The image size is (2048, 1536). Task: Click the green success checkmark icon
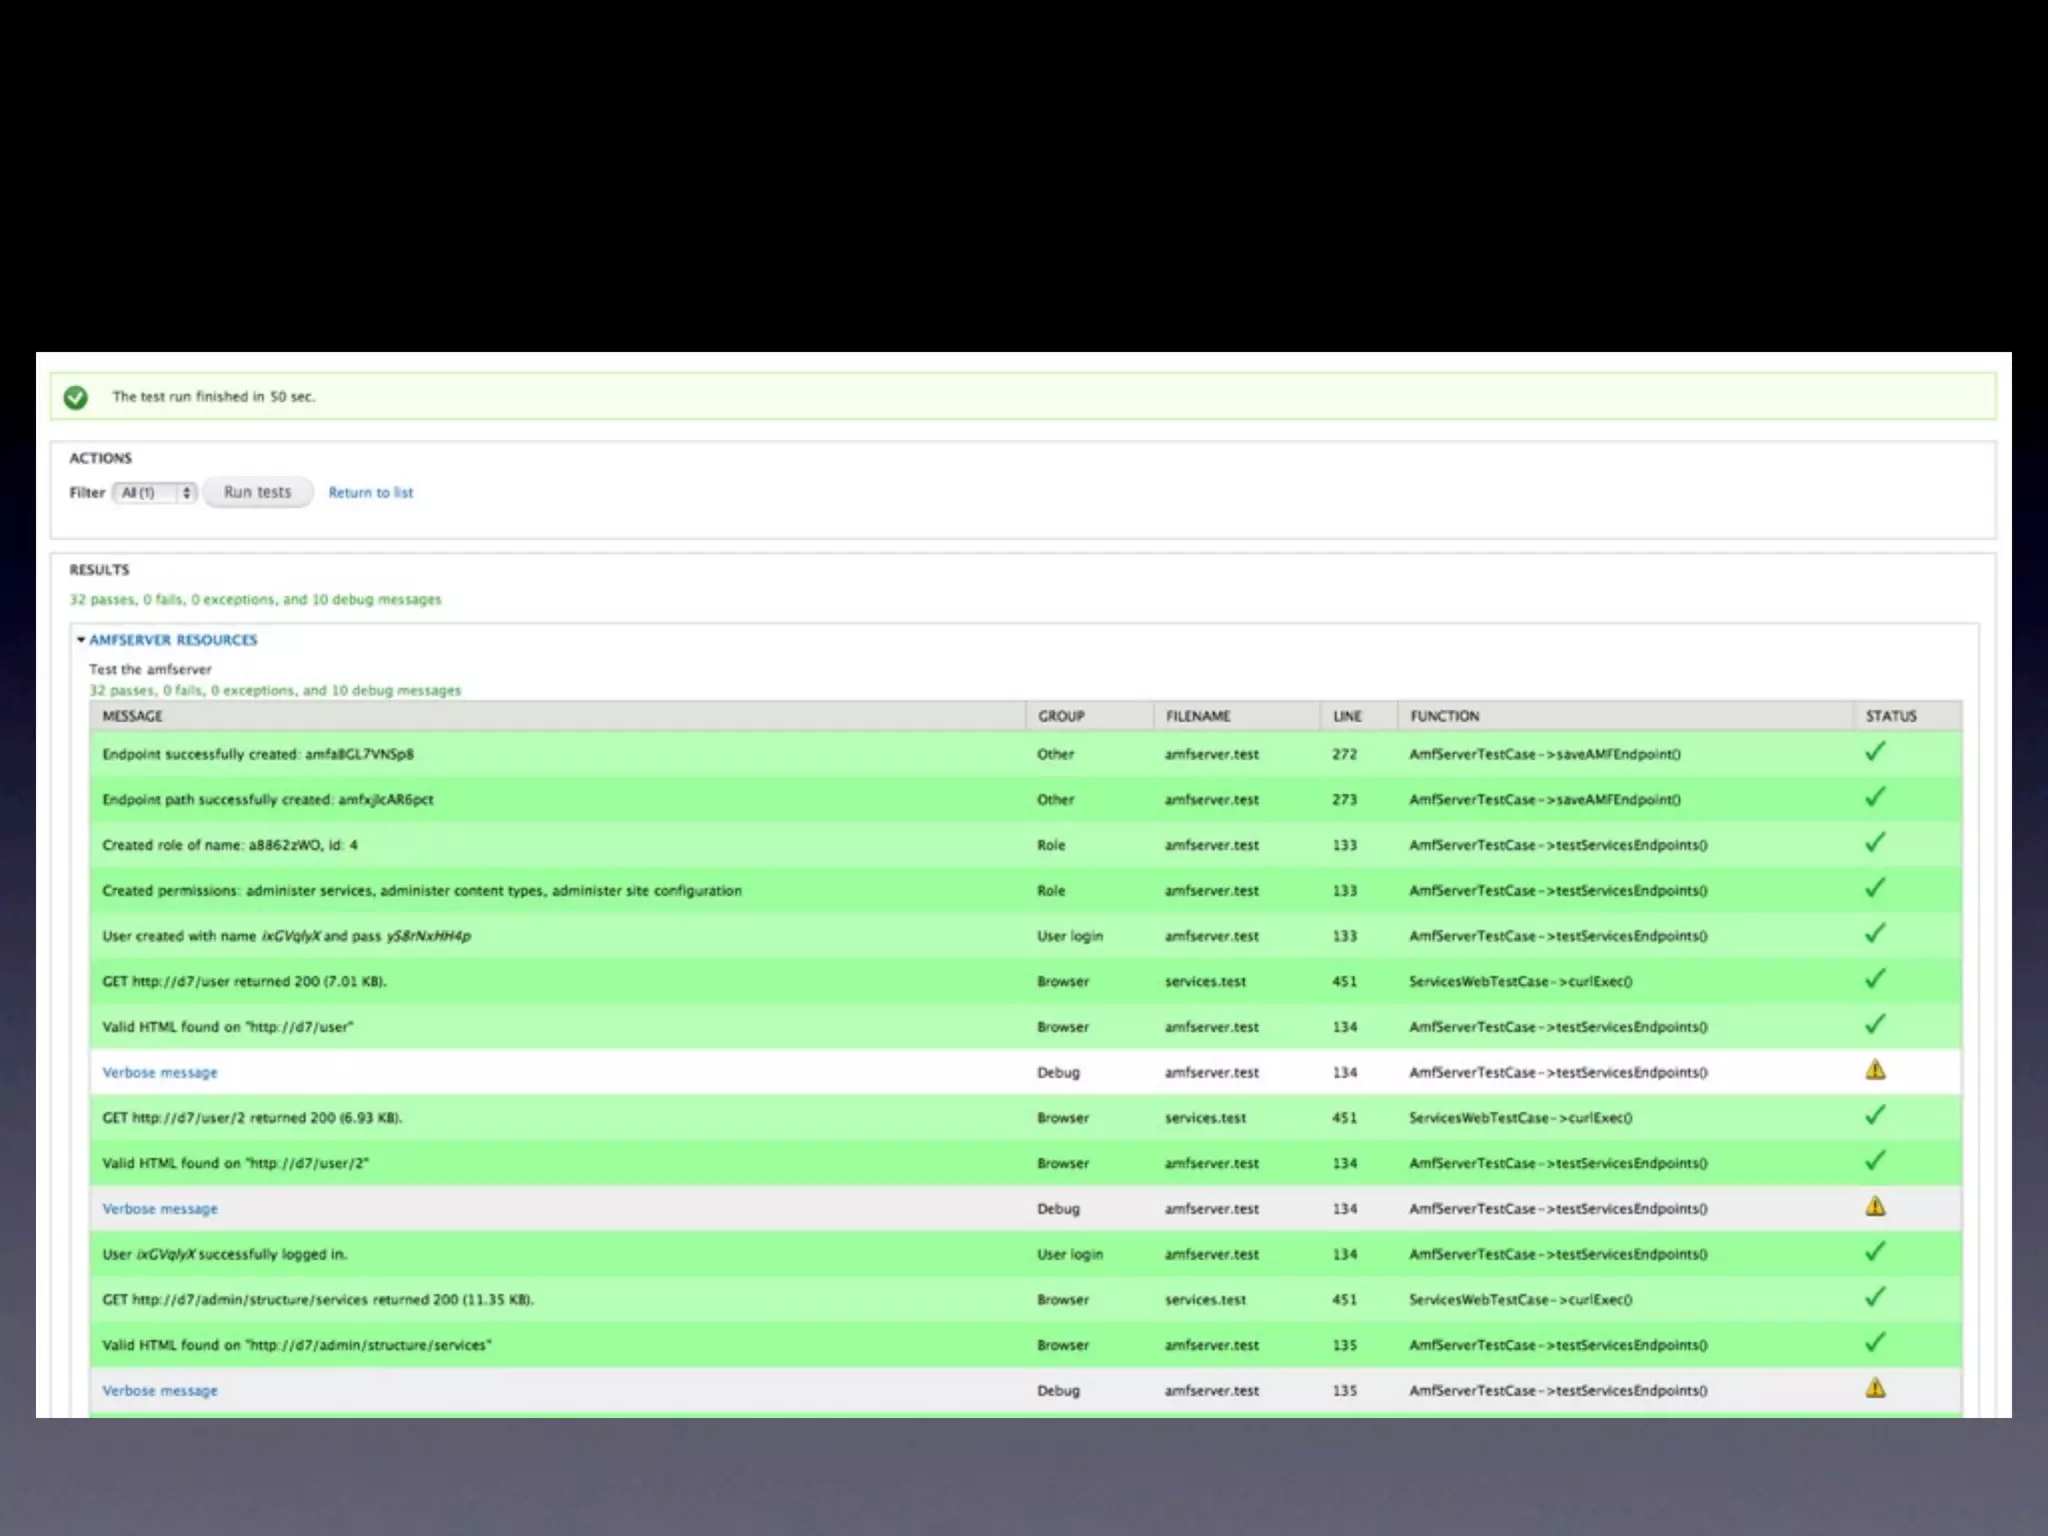(75, 397)
